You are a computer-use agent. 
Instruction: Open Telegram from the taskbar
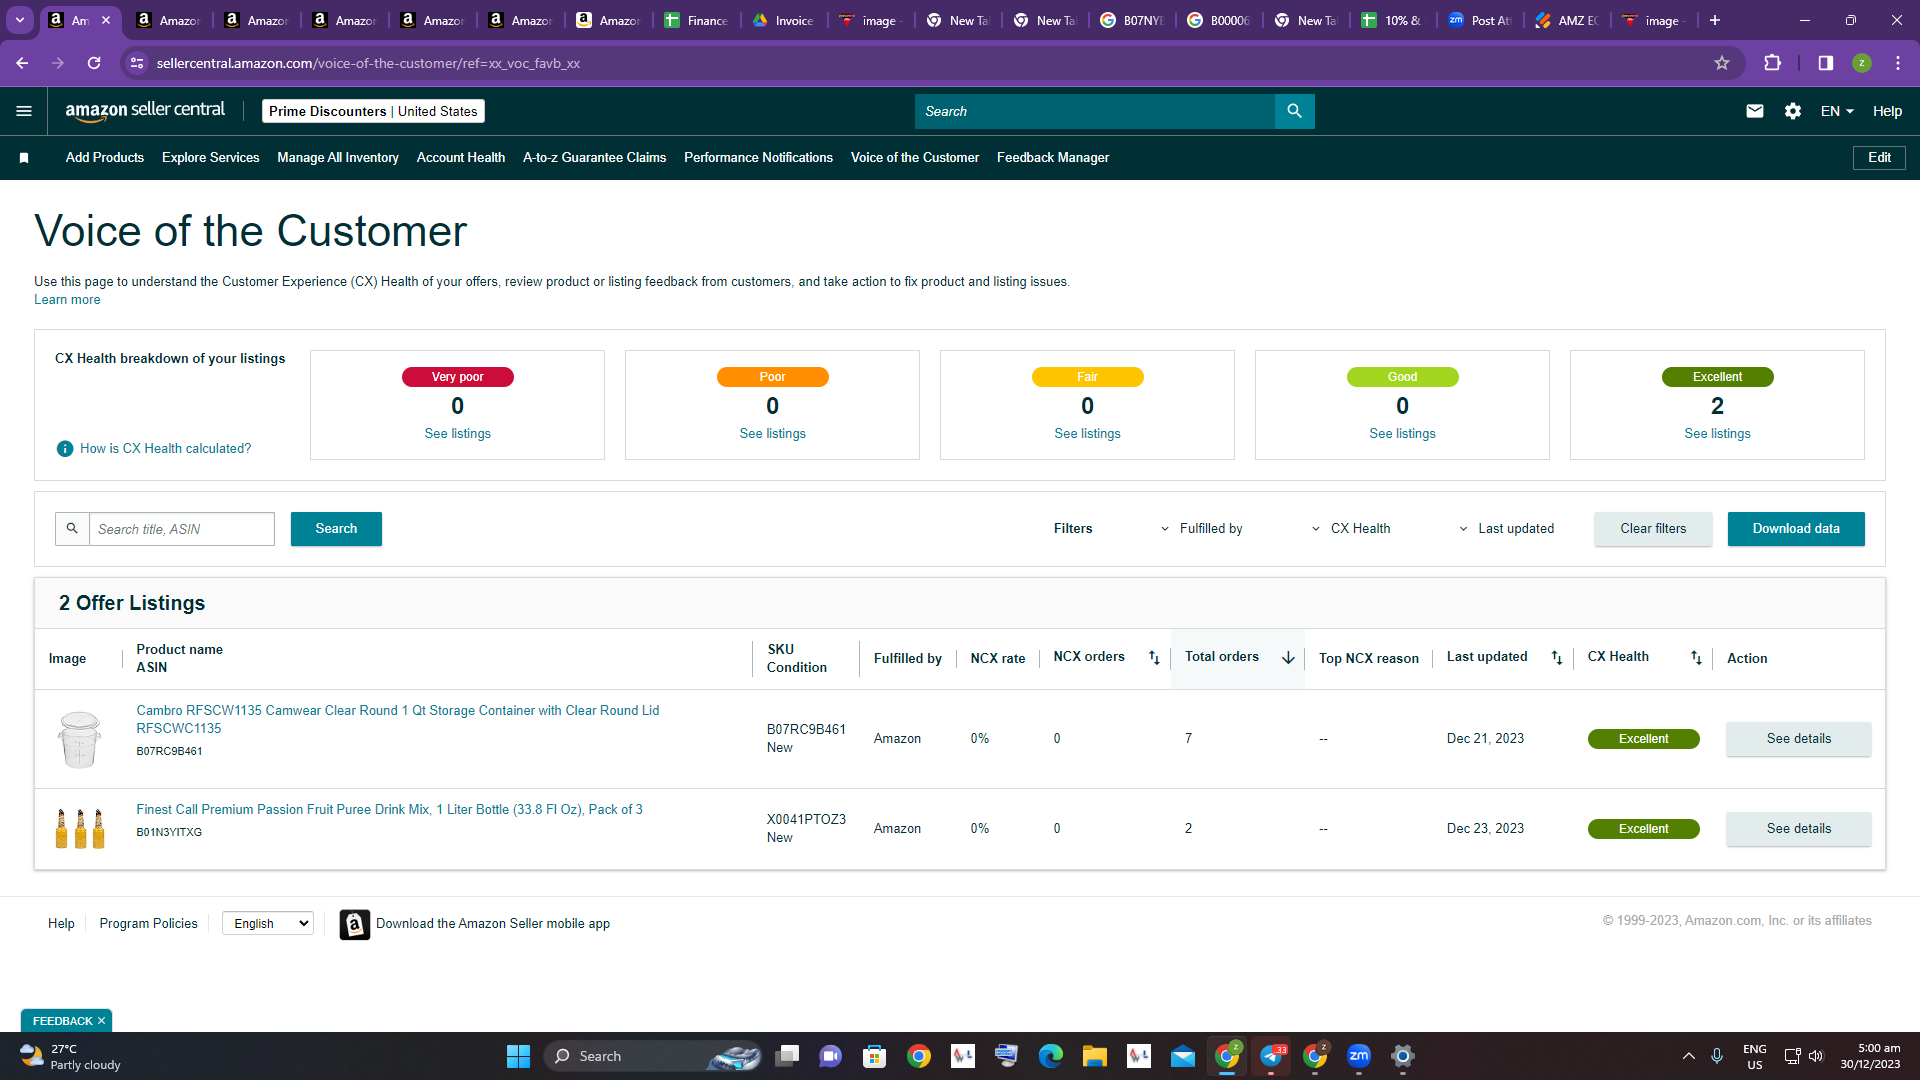coord(1272,1056)
